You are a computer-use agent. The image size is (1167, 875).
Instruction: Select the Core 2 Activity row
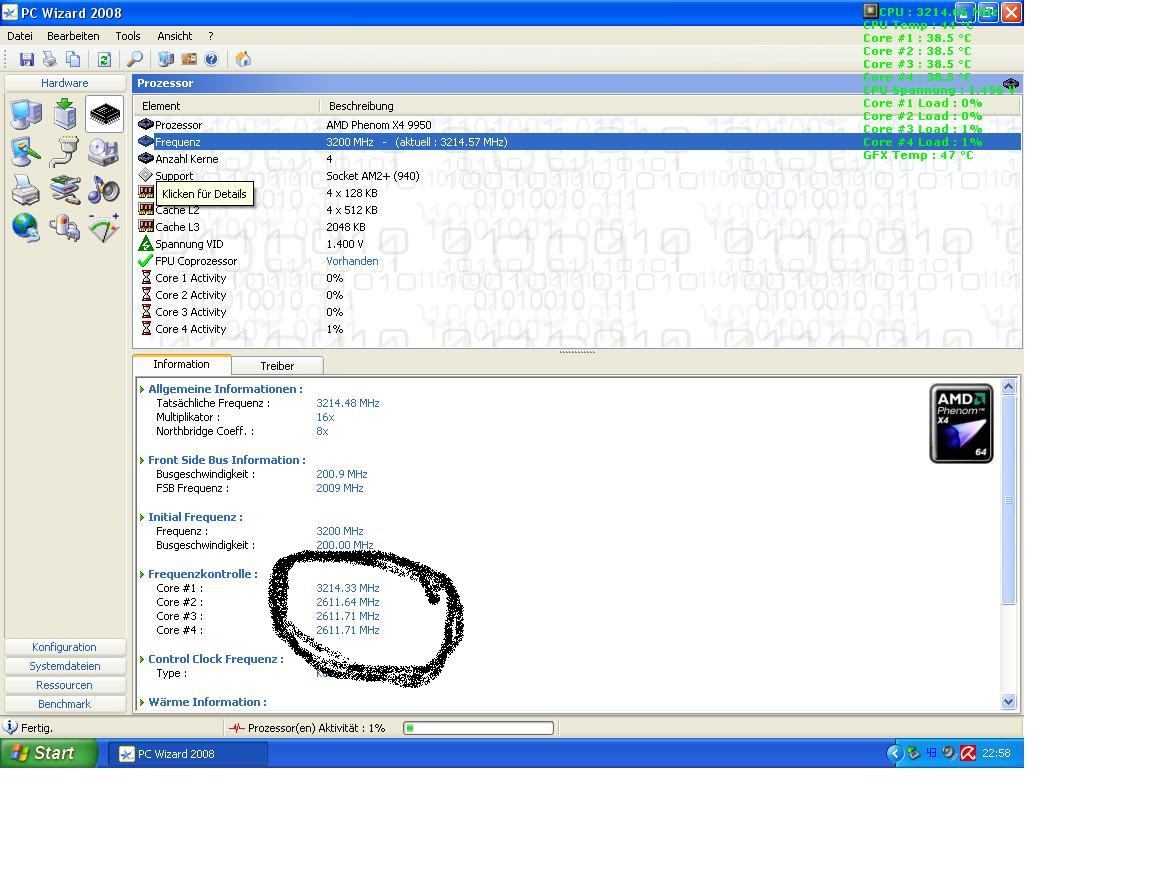click(x=578, y=295)
